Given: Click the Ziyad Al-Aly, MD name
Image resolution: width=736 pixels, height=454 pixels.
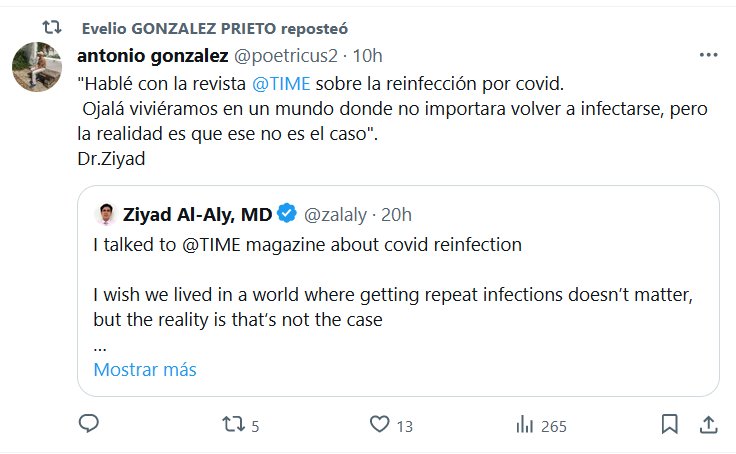Looking at the screenshot, I should (x=197, y=213).
